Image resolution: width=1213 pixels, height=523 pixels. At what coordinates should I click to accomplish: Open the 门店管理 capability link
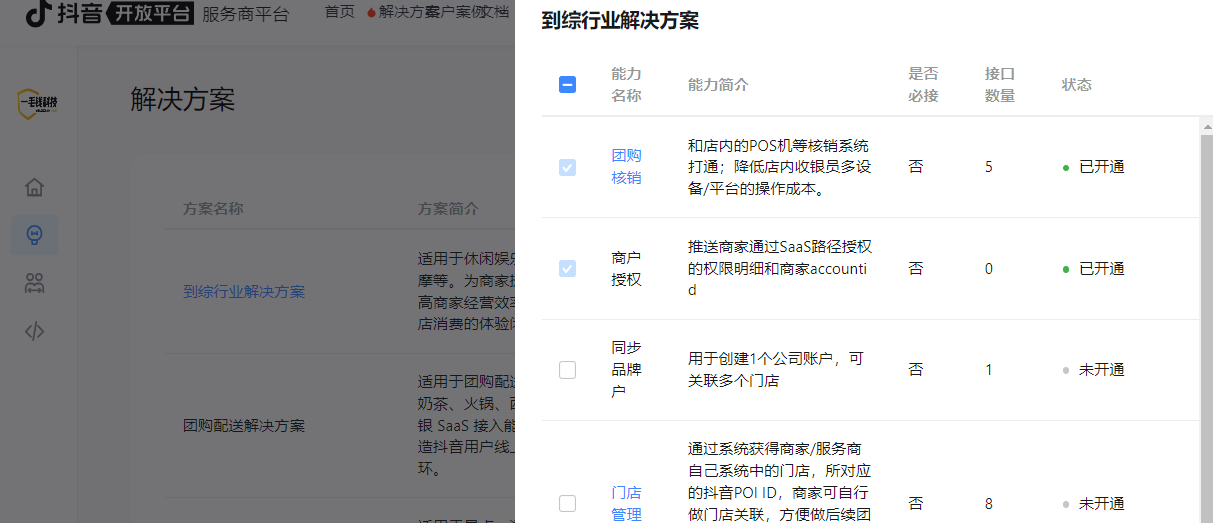coord(627,503)
